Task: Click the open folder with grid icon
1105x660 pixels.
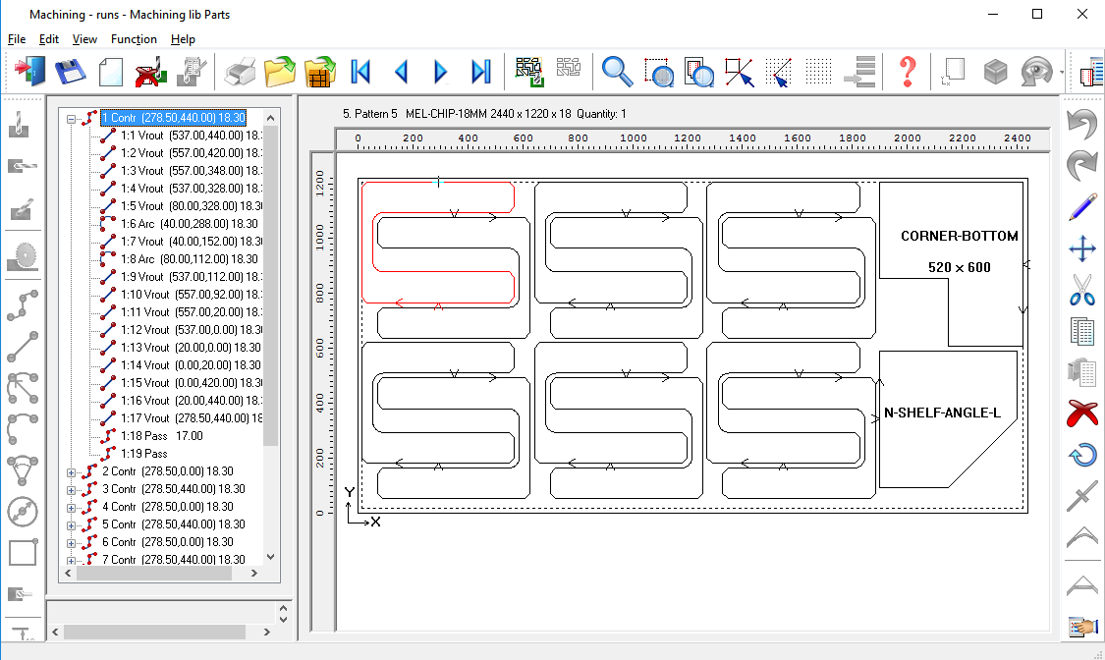Action: [320, 71]
